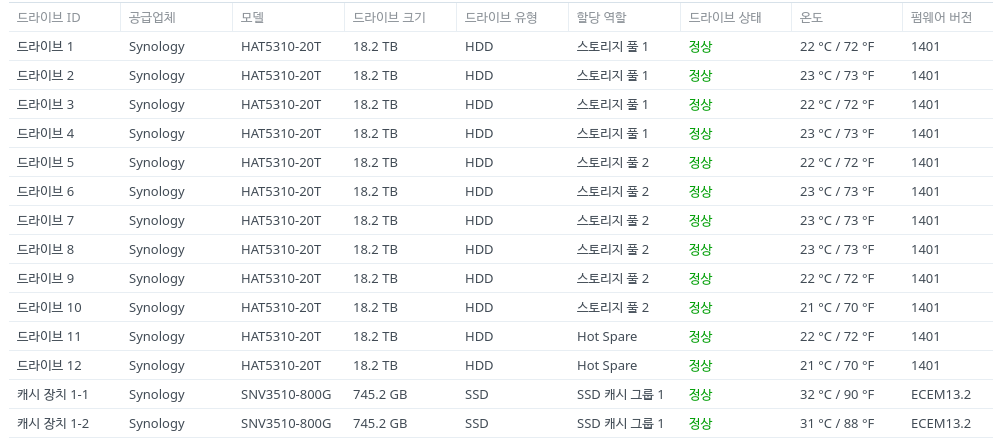Click SSD 캐시 그룹 1 of 캐시 장치 1-2
This screenshot has width=993, height=440.
point(620,424)
